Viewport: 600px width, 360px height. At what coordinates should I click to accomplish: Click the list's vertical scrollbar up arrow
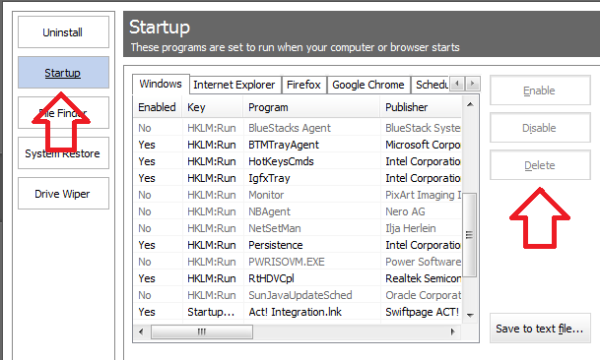(x=470, y=104)
